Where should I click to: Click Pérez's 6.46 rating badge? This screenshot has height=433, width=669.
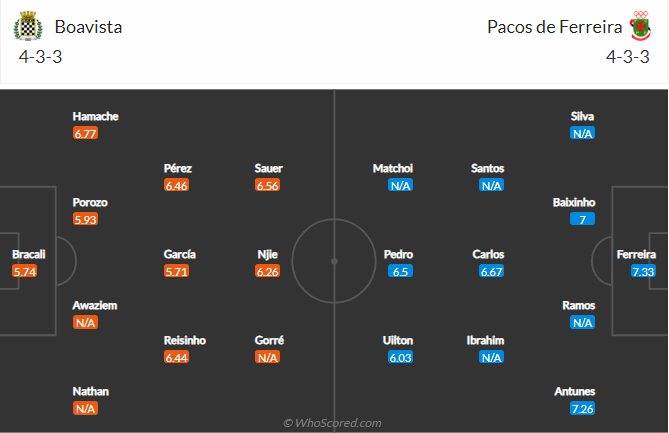click(177, 185)
